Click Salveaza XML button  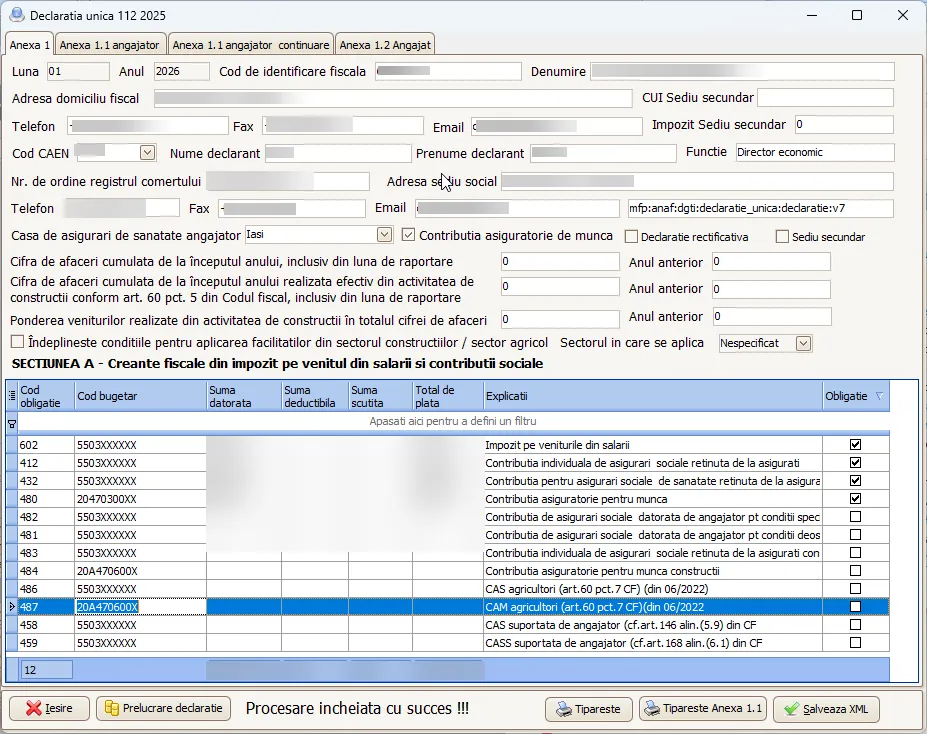click(826, 709)
